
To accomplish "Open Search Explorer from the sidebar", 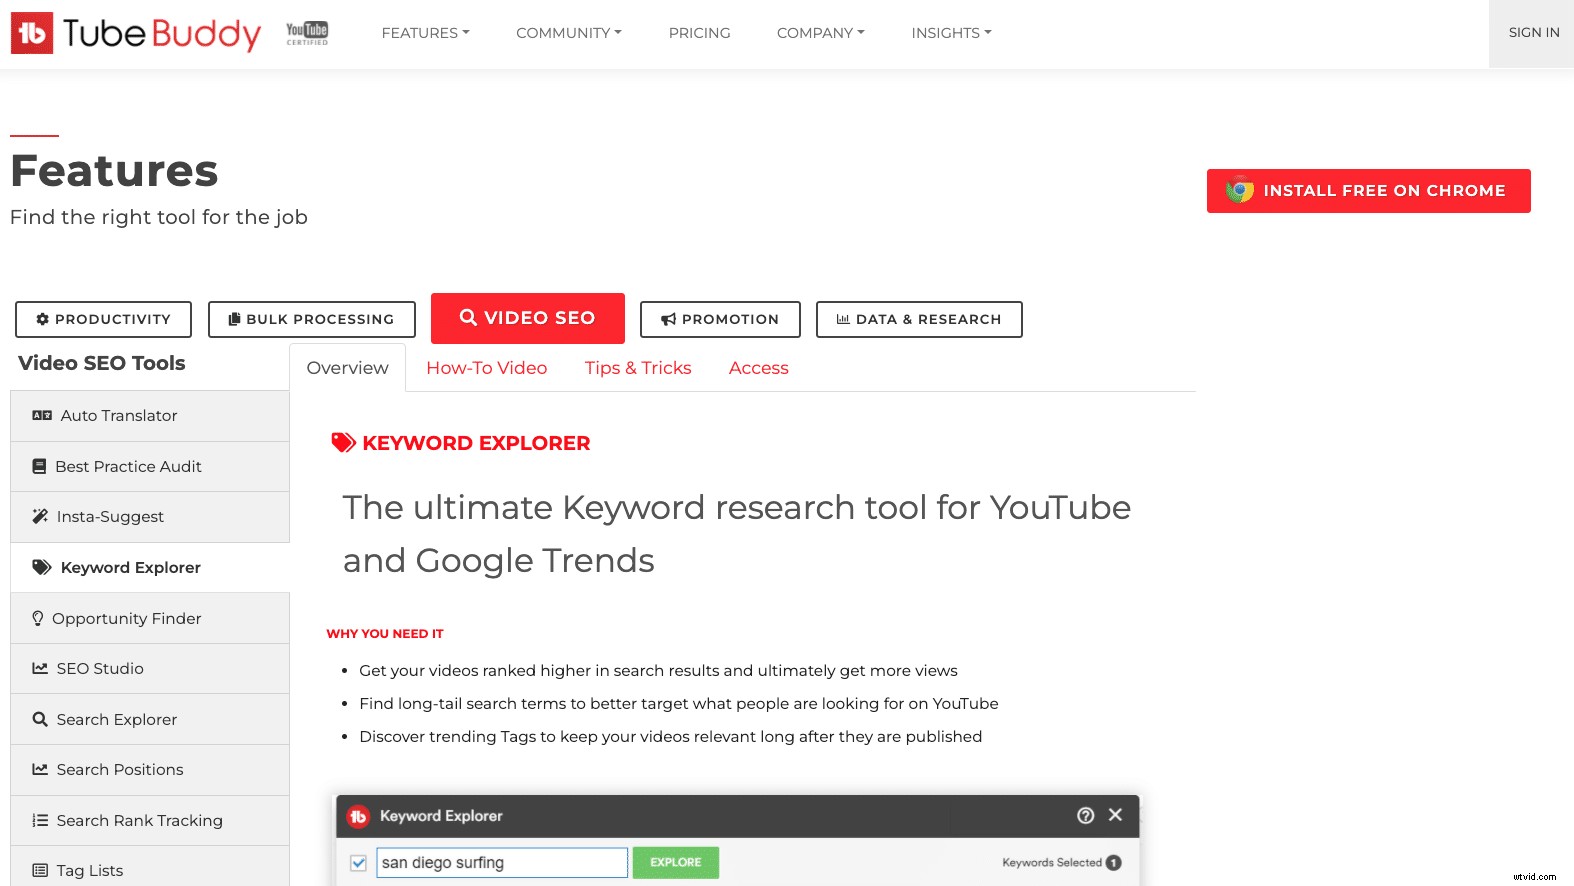I will tap(150, 719).
